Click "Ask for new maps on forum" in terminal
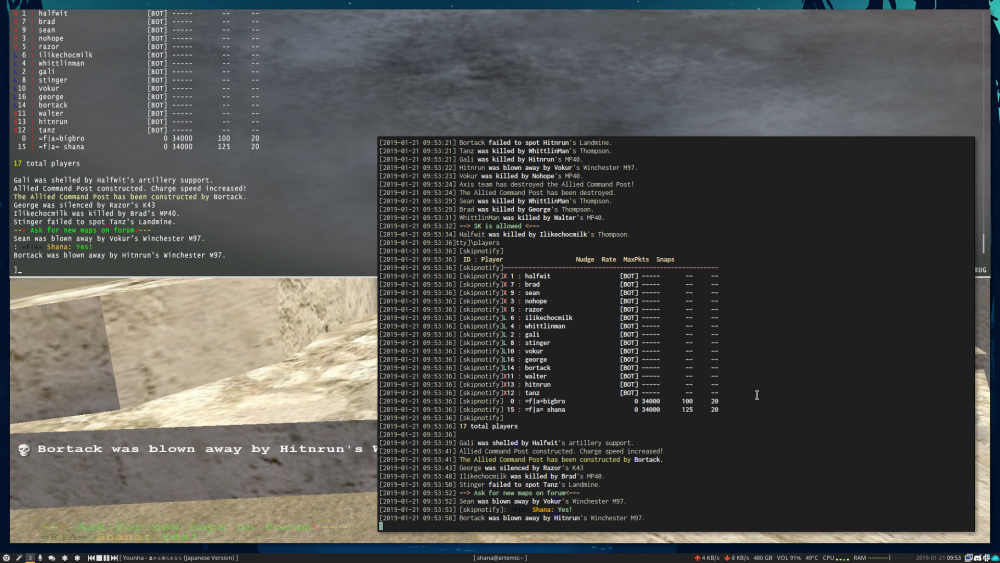This screenshot has width=1000, height=563. click(x=519, y=493)
